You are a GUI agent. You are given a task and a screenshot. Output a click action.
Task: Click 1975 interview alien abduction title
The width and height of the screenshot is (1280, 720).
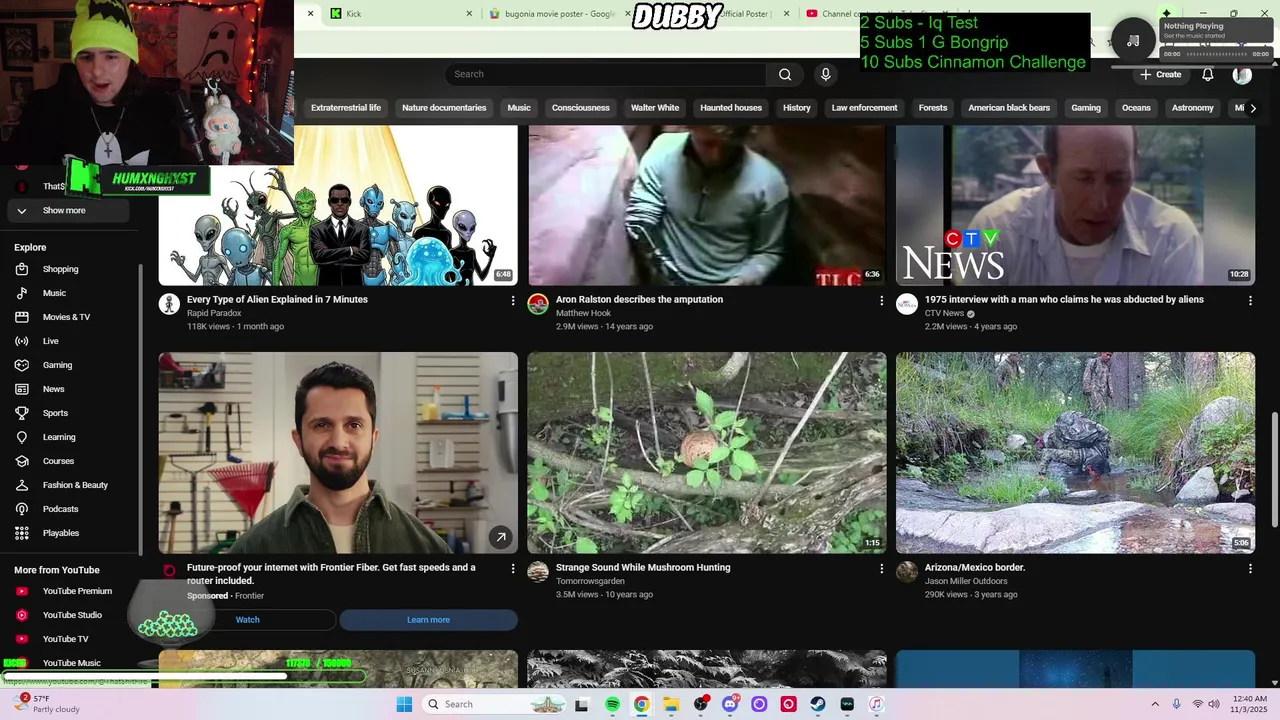(1064, 300)
